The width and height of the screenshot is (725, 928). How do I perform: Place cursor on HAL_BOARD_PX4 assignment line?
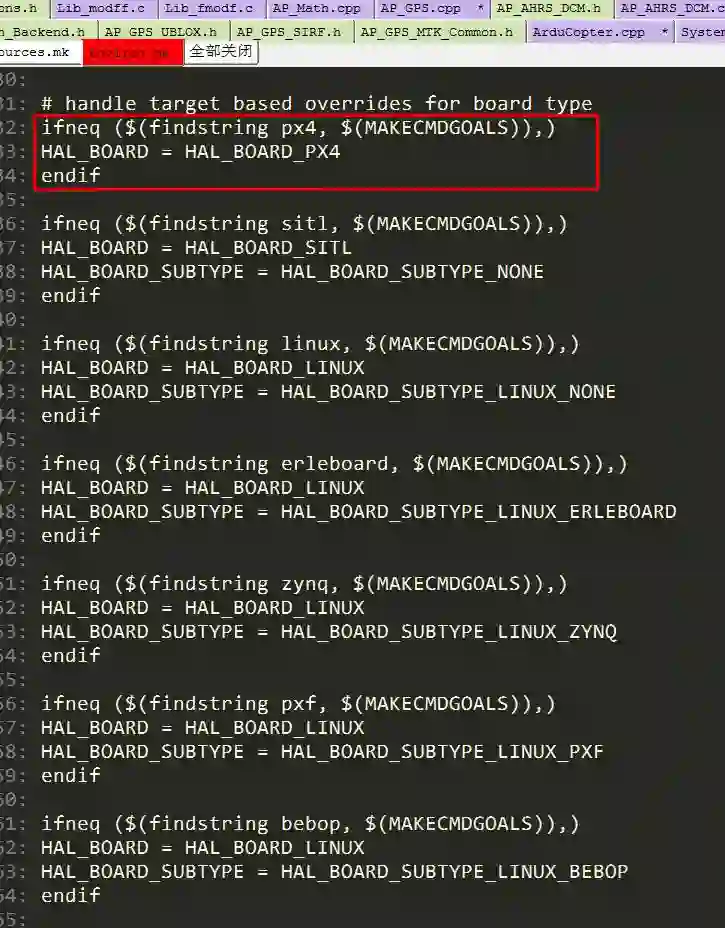click(190, 152)
